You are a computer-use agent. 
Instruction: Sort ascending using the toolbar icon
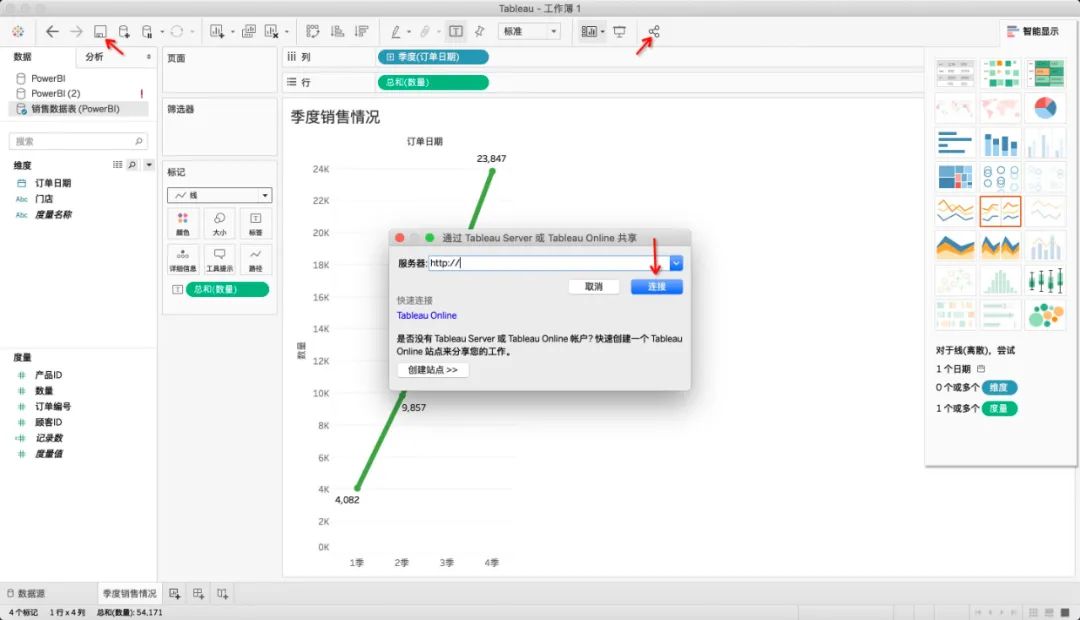click(x=338, y=32)
